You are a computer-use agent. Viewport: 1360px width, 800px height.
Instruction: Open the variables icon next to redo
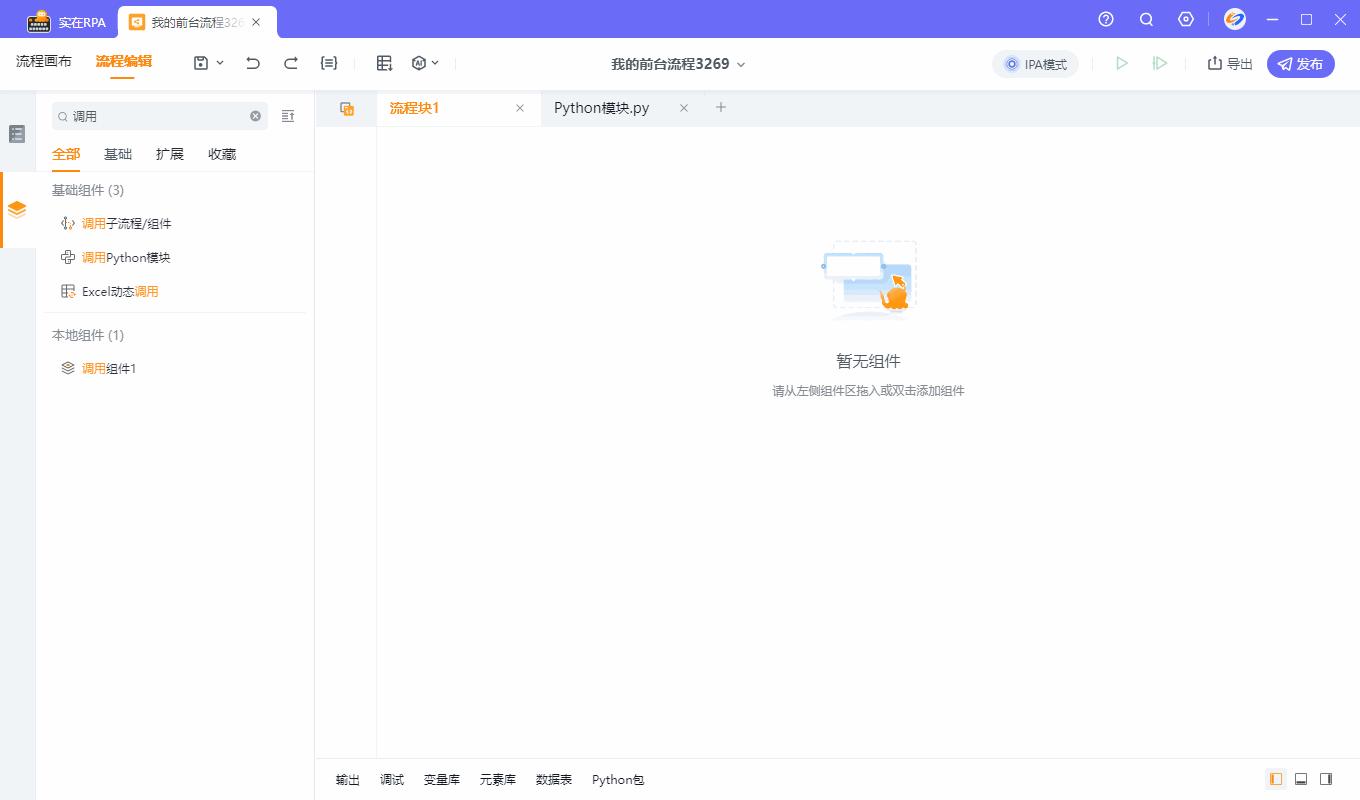(328, 62)
